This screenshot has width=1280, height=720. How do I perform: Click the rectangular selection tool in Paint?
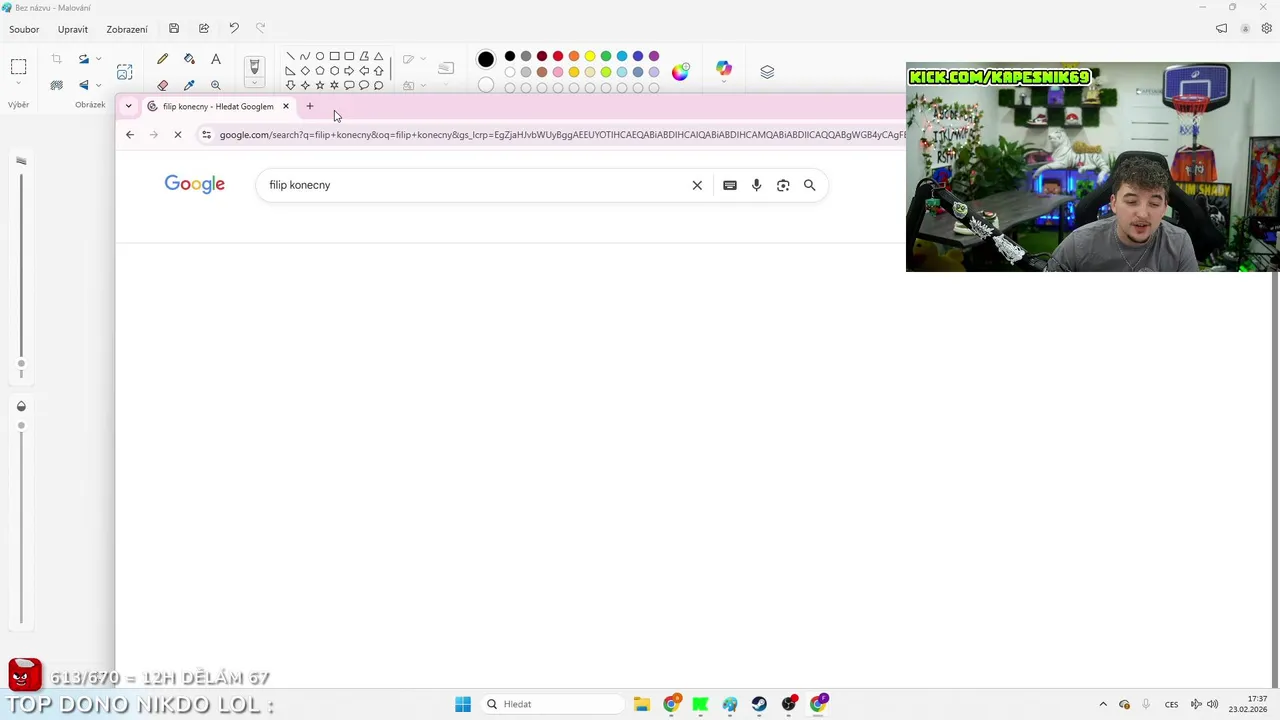tap(18, 67)
